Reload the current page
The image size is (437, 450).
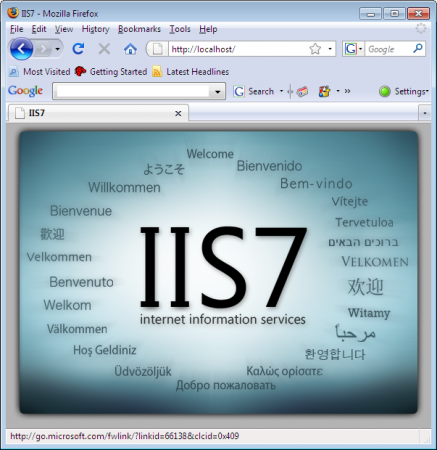pos(78,49)
